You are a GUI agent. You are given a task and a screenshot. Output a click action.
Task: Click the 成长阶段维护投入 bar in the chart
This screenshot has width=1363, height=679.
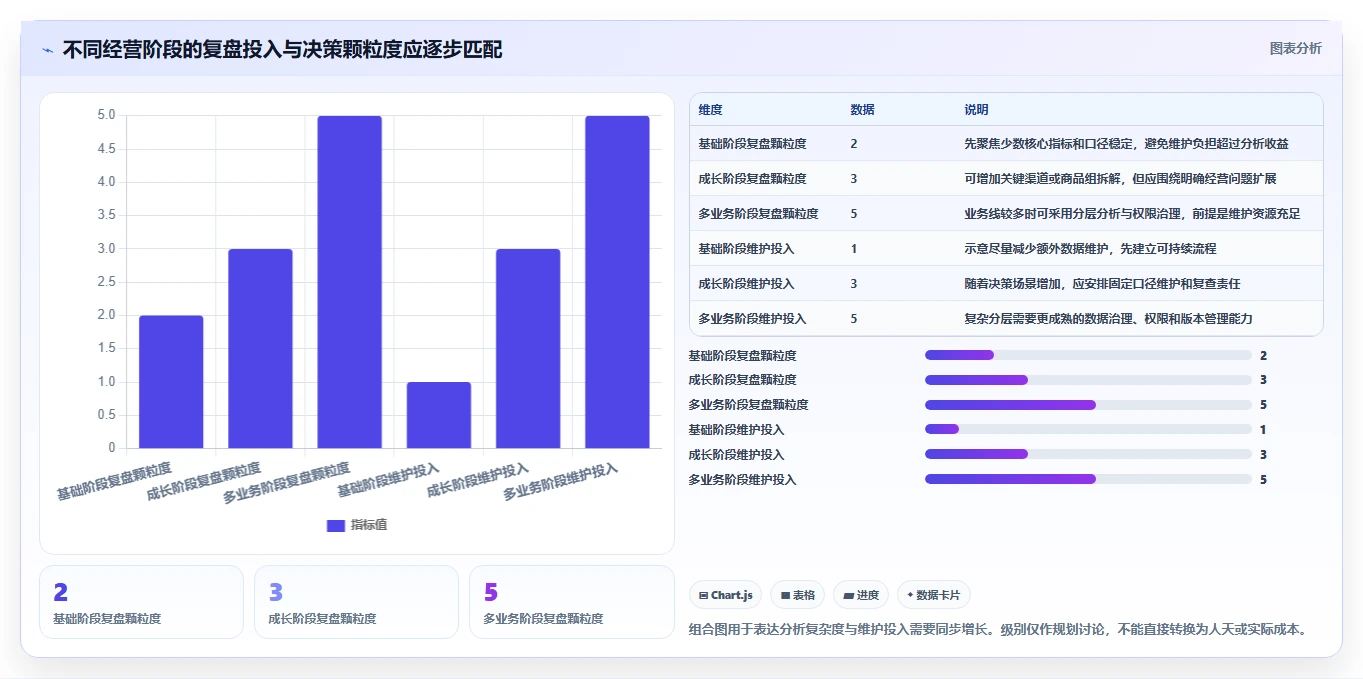pos(528,348)
